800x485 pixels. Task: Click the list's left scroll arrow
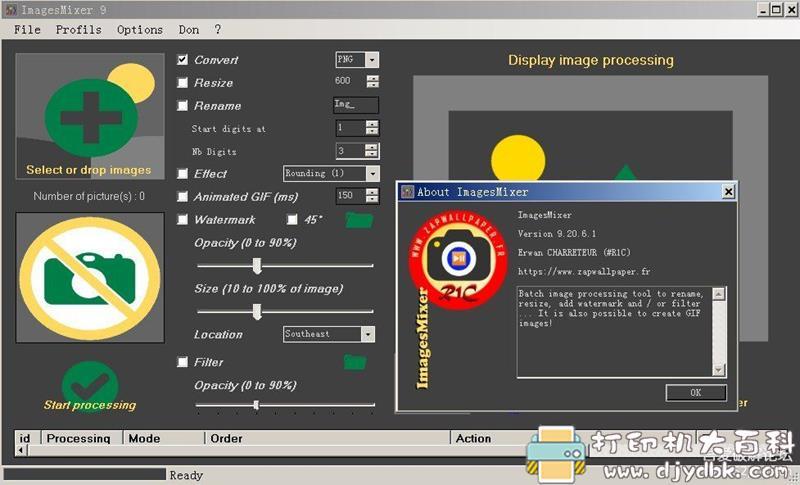click(21, 450)
